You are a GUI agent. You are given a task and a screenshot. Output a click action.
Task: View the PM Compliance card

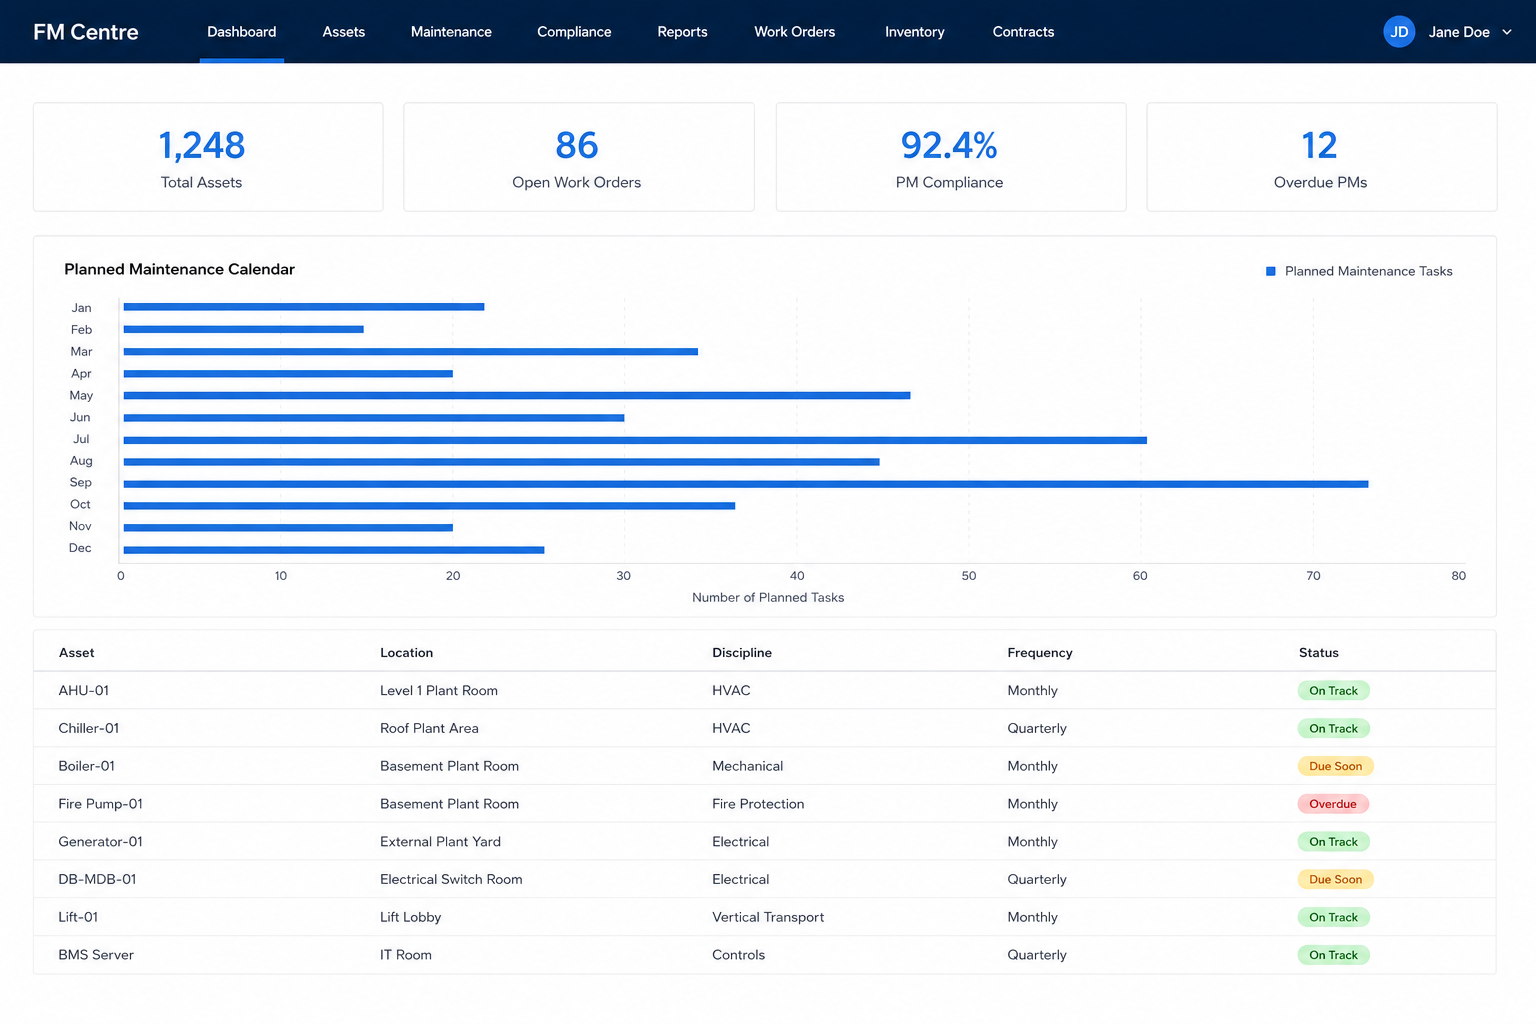coord(951,157)
